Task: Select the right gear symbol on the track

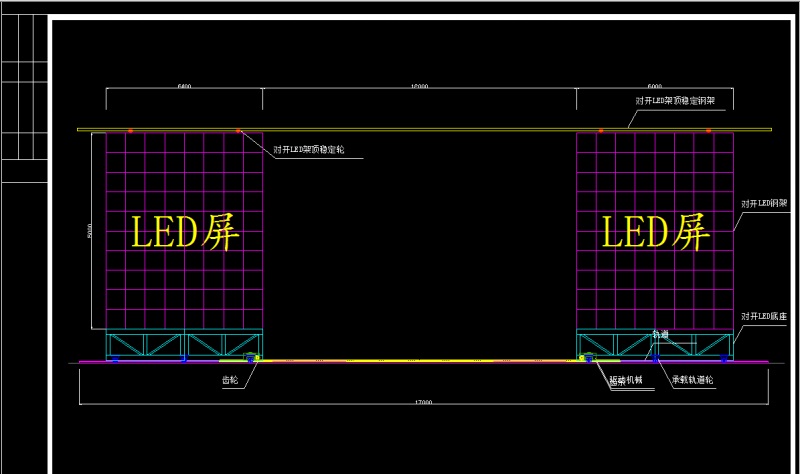Action: [584, 357]
